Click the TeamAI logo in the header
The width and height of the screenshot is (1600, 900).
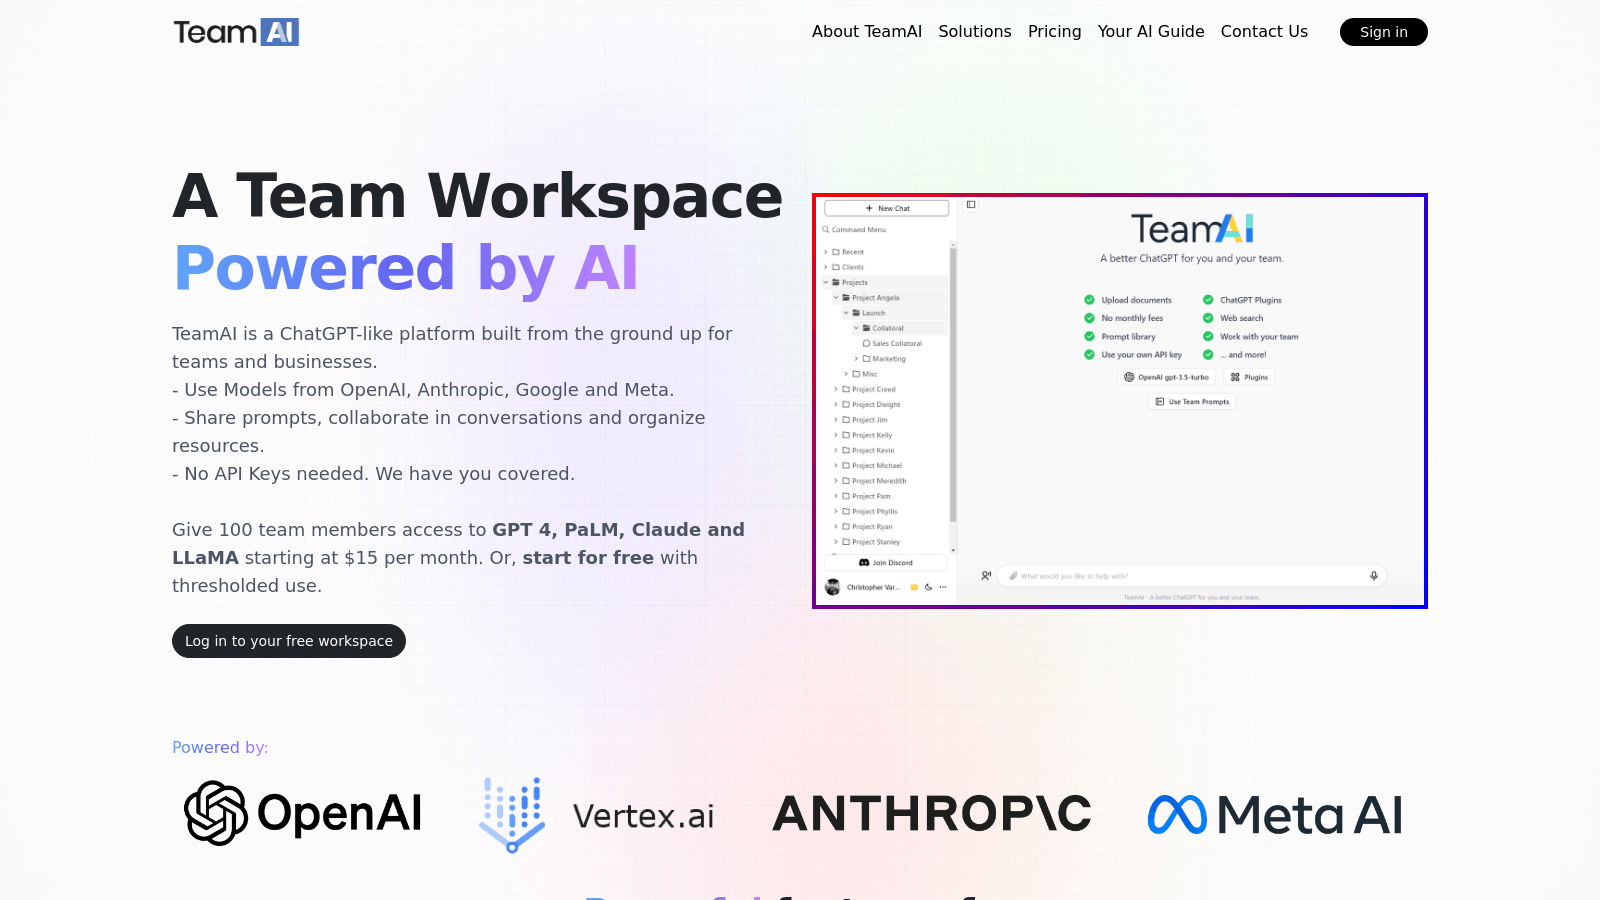click(236, 32)
